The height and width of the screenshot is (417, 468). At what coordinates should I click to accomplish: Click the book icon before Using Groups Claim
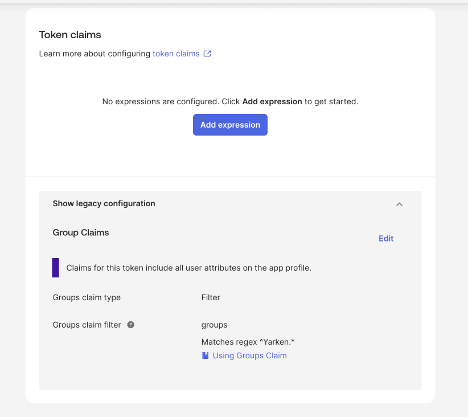tap(205, 356)
